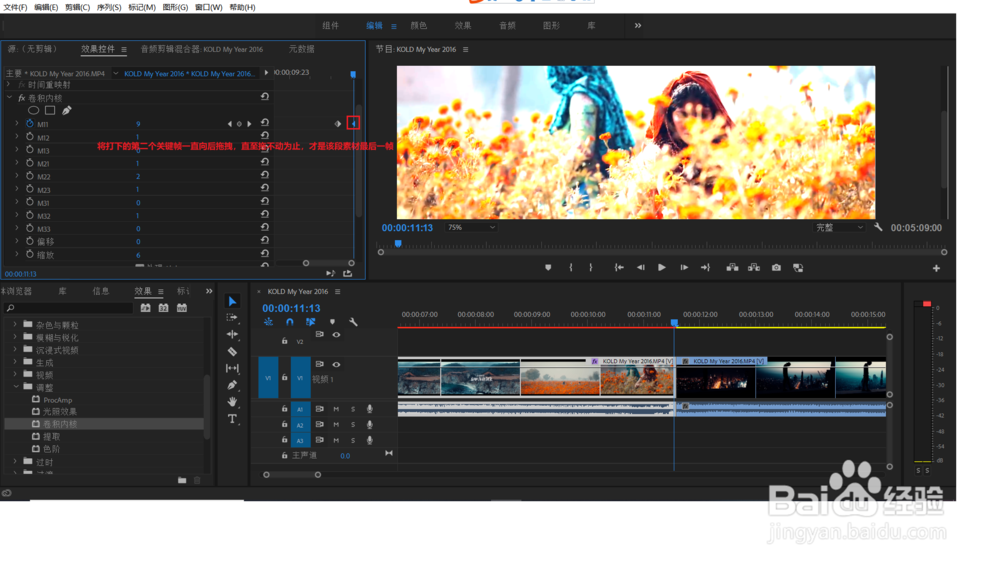The height and width of the screenshot is (566, 1000).
Task: Open the button editor plus icon
Action: tap(936, 269)
